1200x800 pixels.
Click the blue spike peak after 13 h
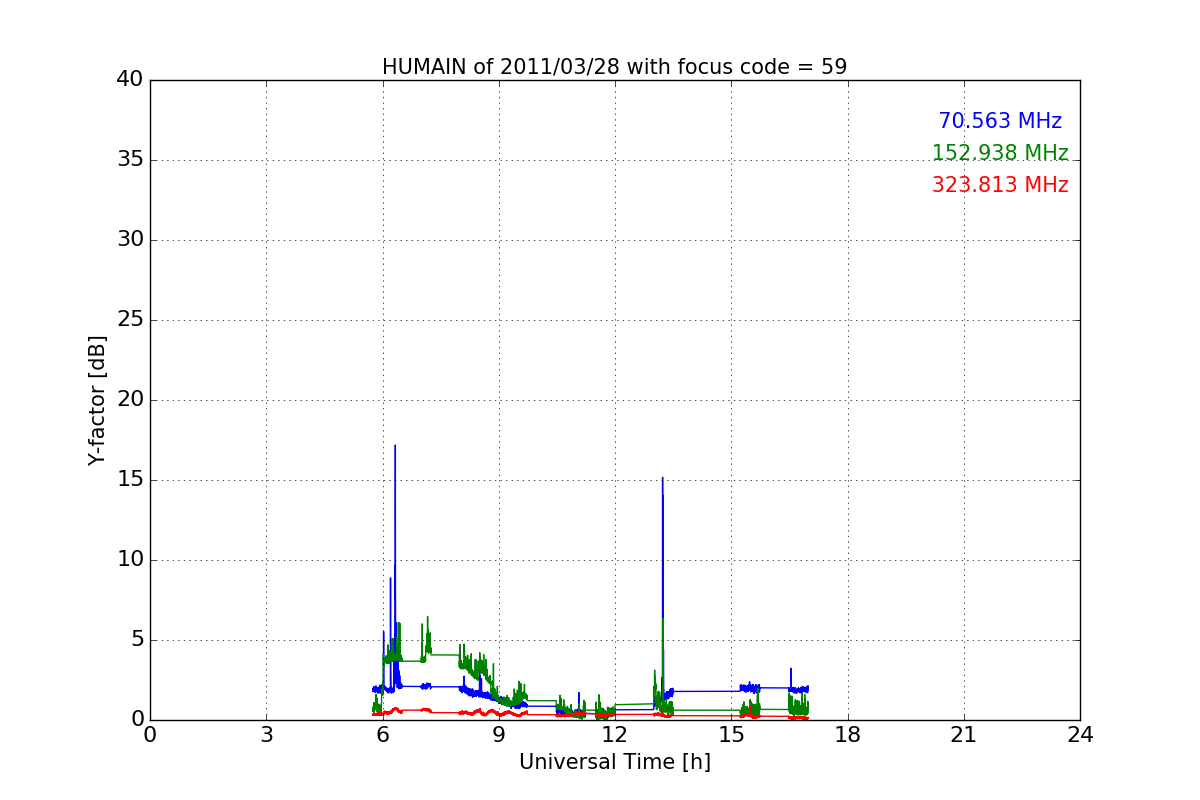662,479
